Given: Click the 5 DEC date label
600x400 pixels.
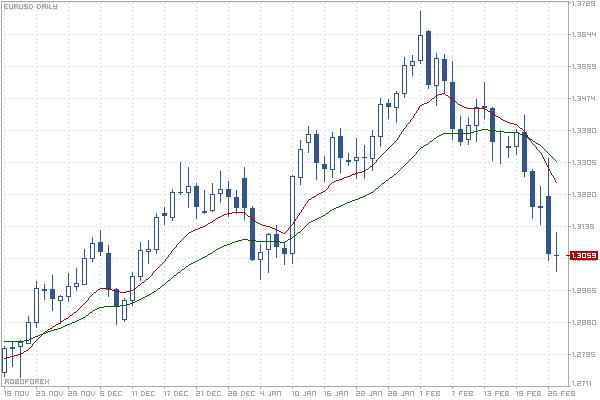Looking at the screenshot, I should tap(111, 393).
